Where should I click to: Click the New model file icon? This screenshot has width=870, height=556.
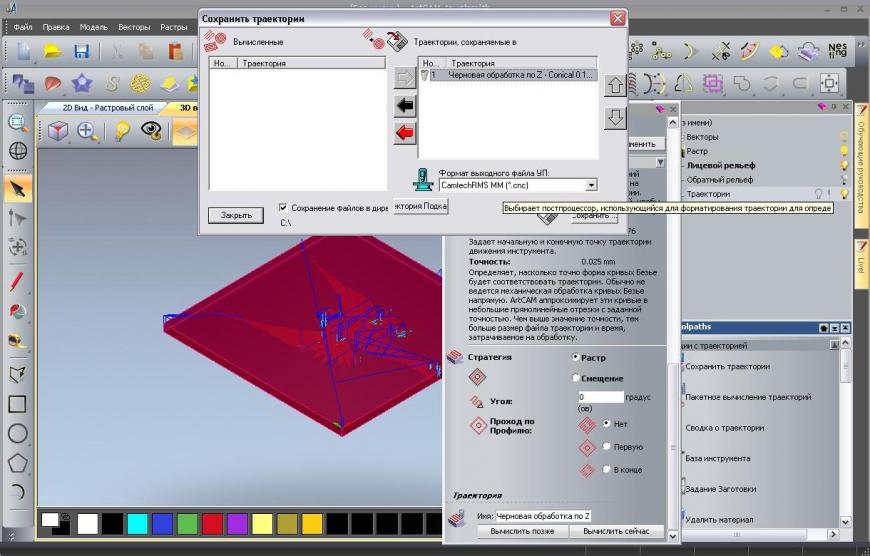pos(24,52)
